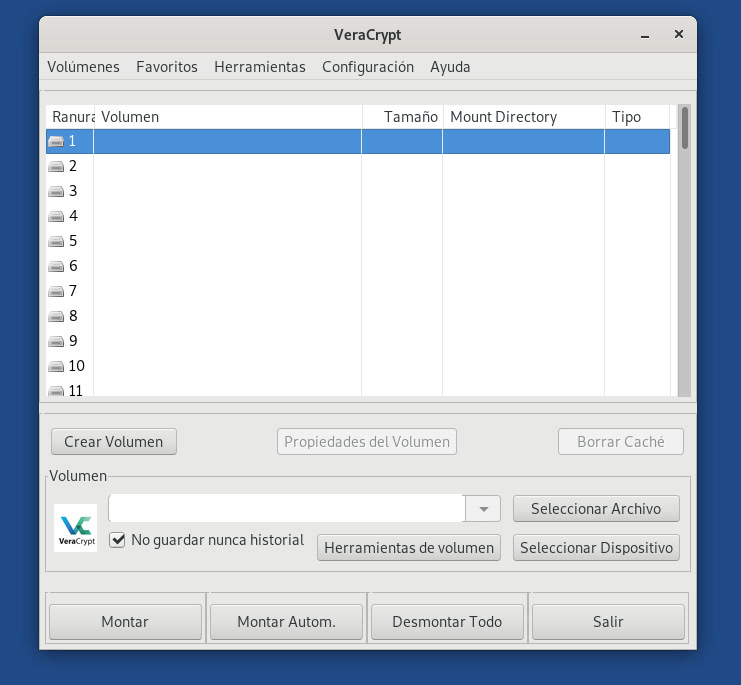This screenshot has height=685, width=741.
Task: Click the slot 10 drive icon
Action: (56, 366)
